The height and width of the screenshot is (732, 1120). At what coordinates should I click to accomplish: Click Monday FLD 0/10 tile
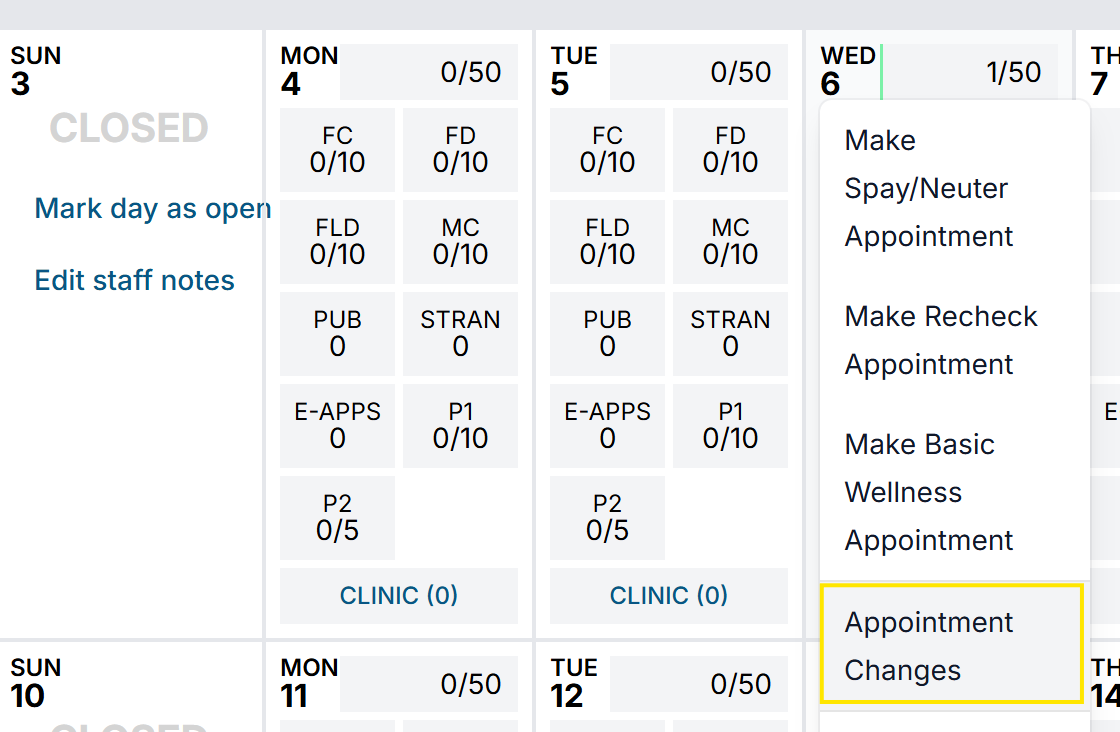coord(337,242)
